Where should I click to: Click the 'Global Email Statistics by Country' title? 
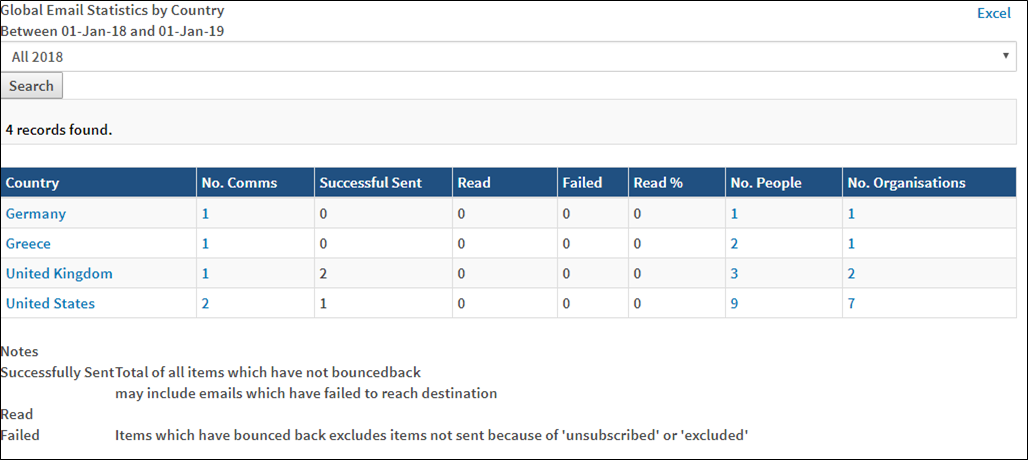click(x=112, y=10)
